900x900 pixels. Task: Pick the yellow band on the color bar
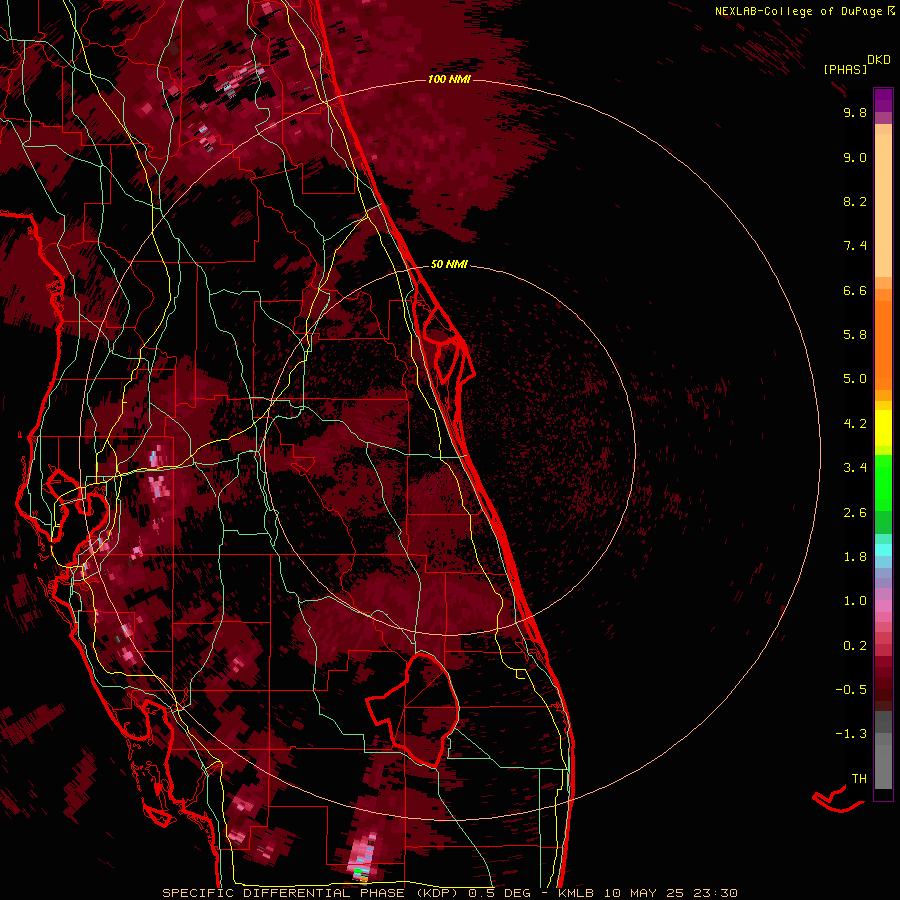click(883, 428)
